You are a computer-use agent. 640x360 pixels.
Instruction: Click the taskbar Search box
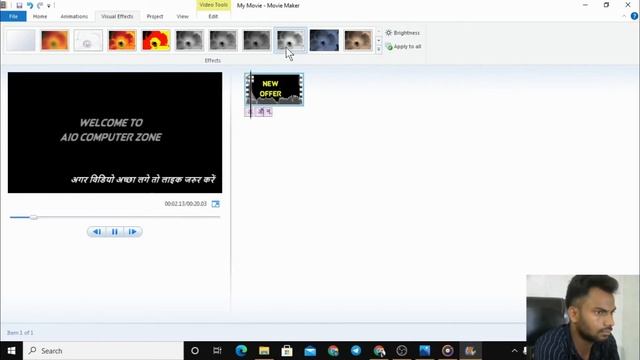coord(103,351)
